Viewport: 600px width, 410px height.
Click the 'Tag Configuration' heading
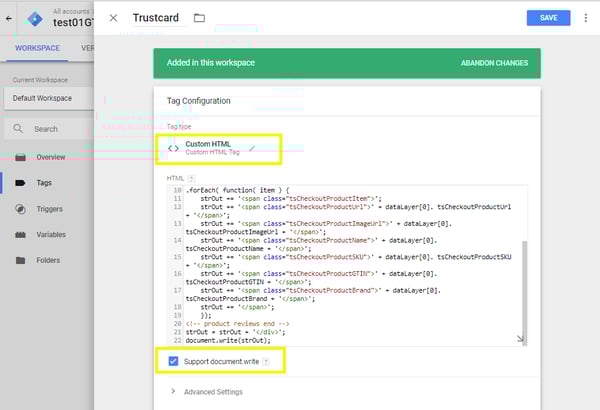tap(199, 101)
